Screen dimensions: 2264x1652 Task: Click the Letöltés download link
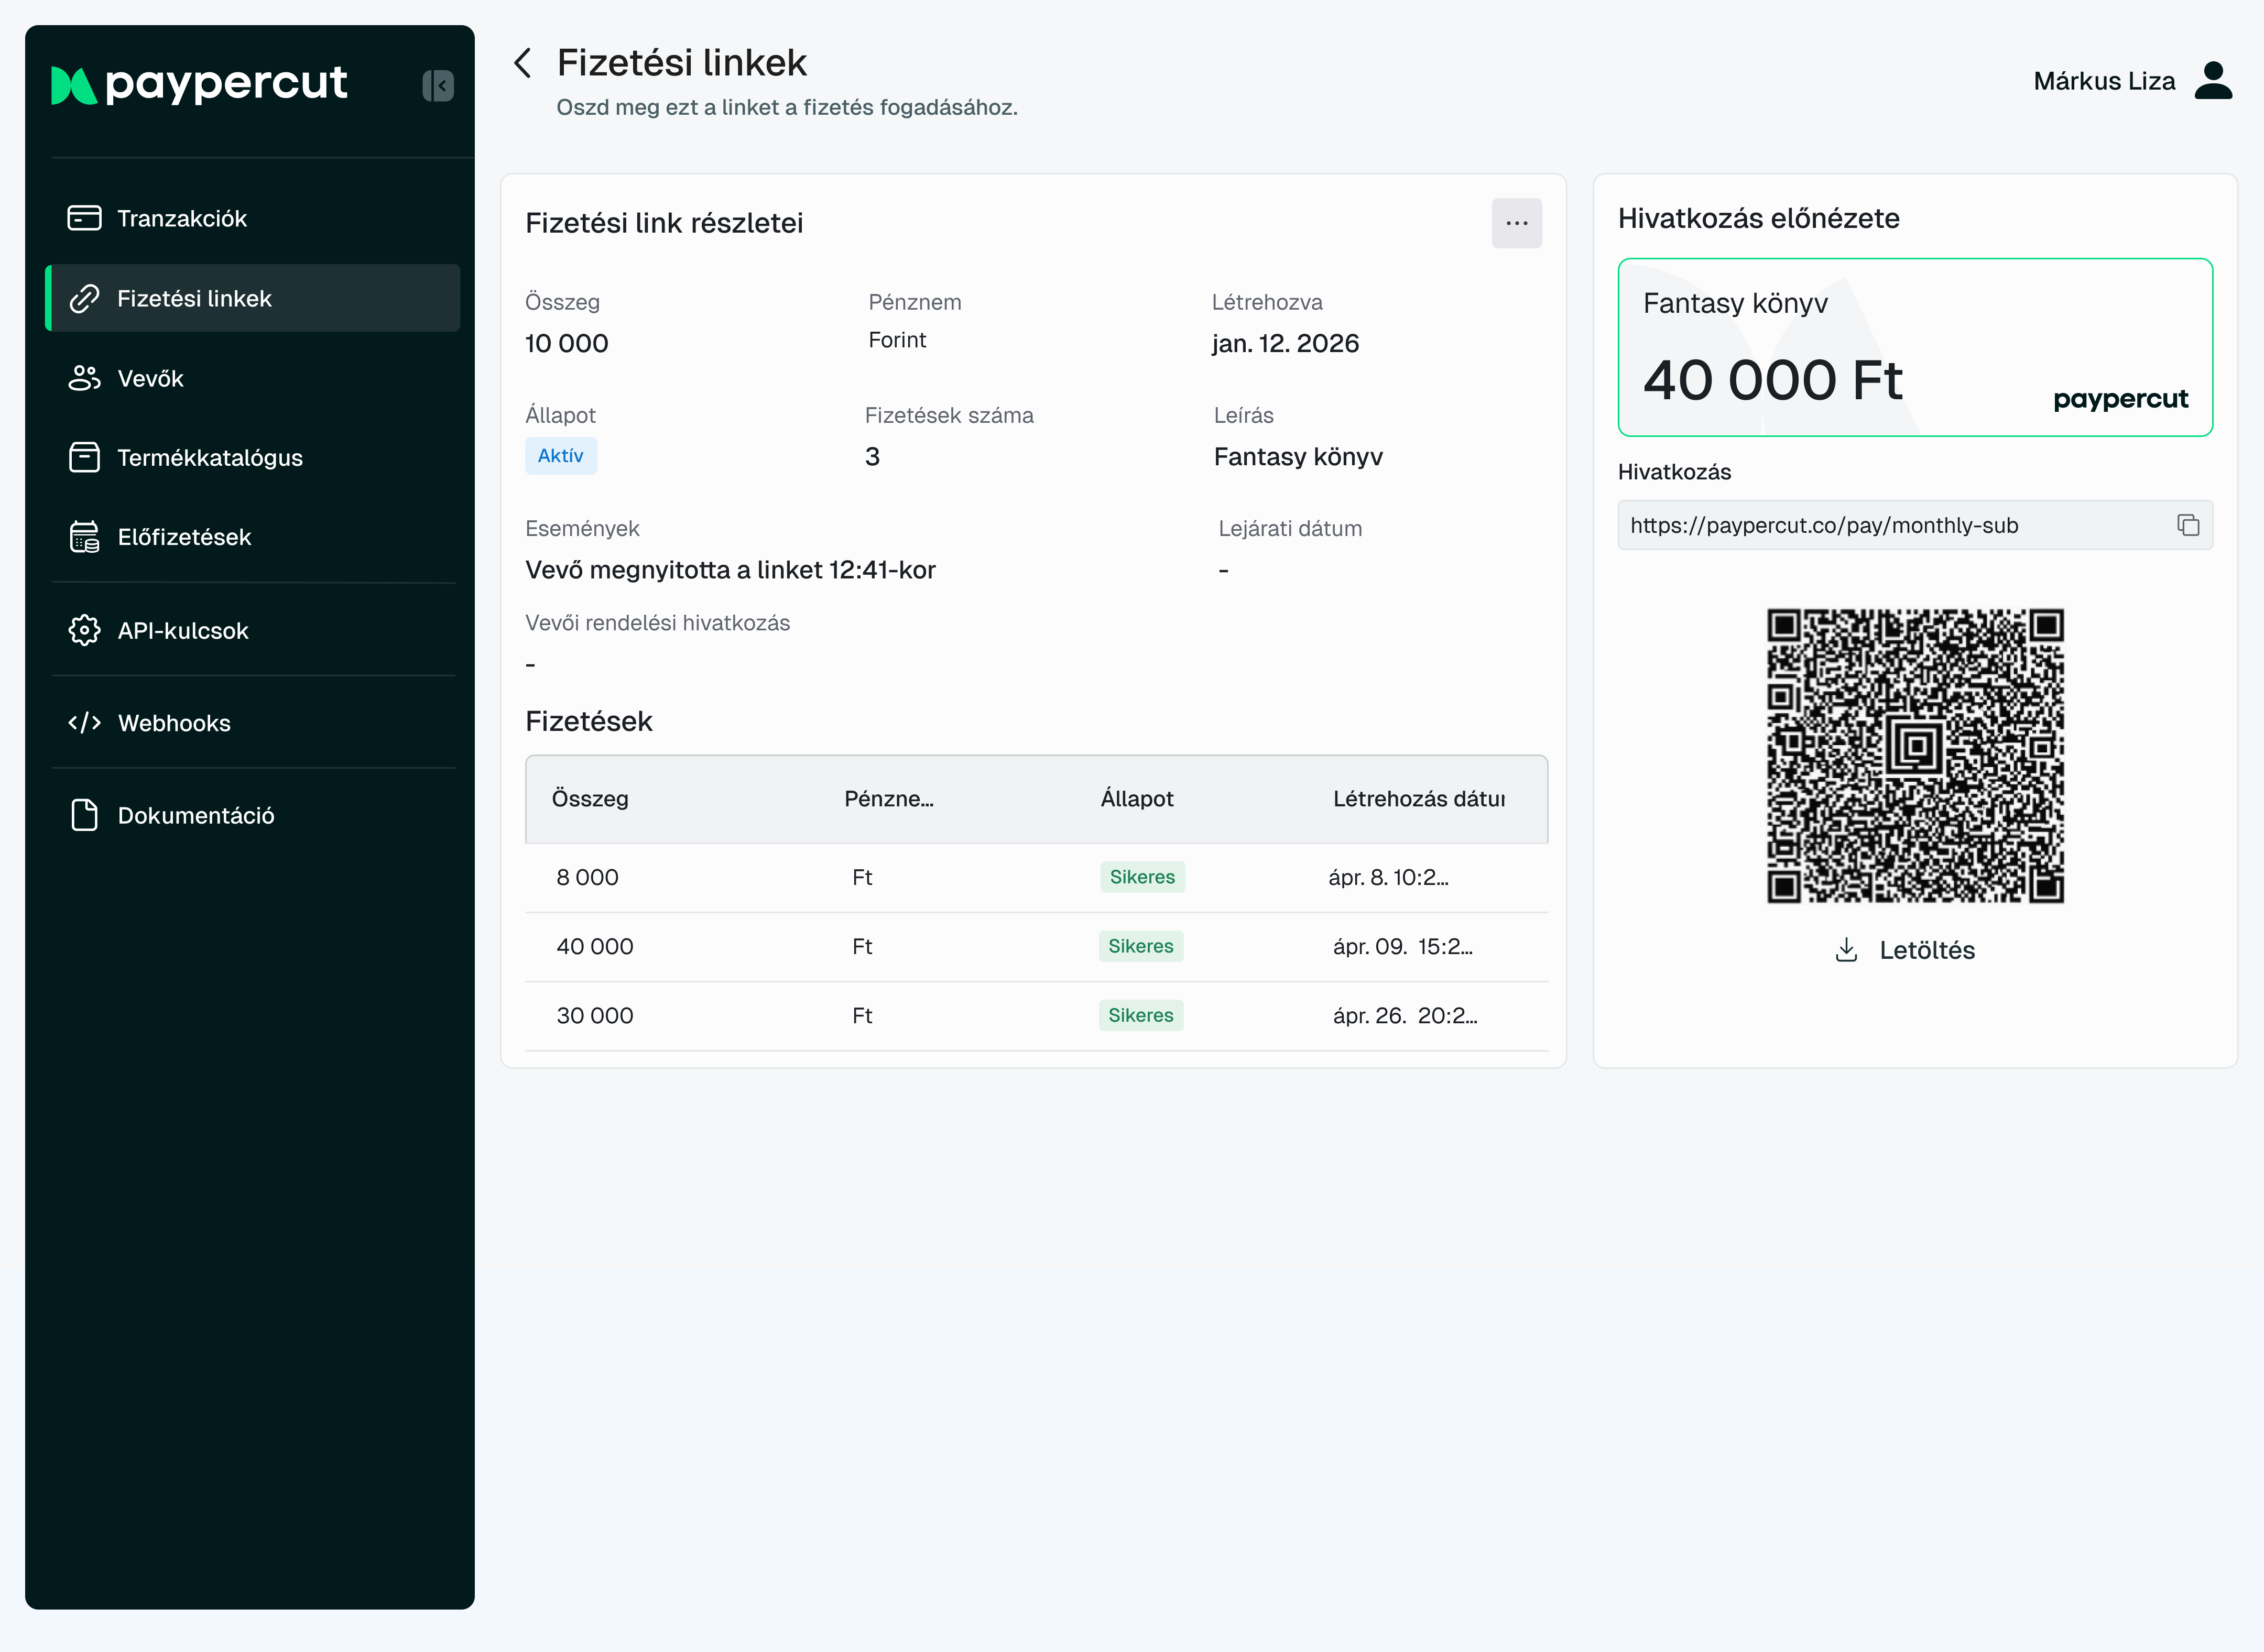click(1905, 950)
